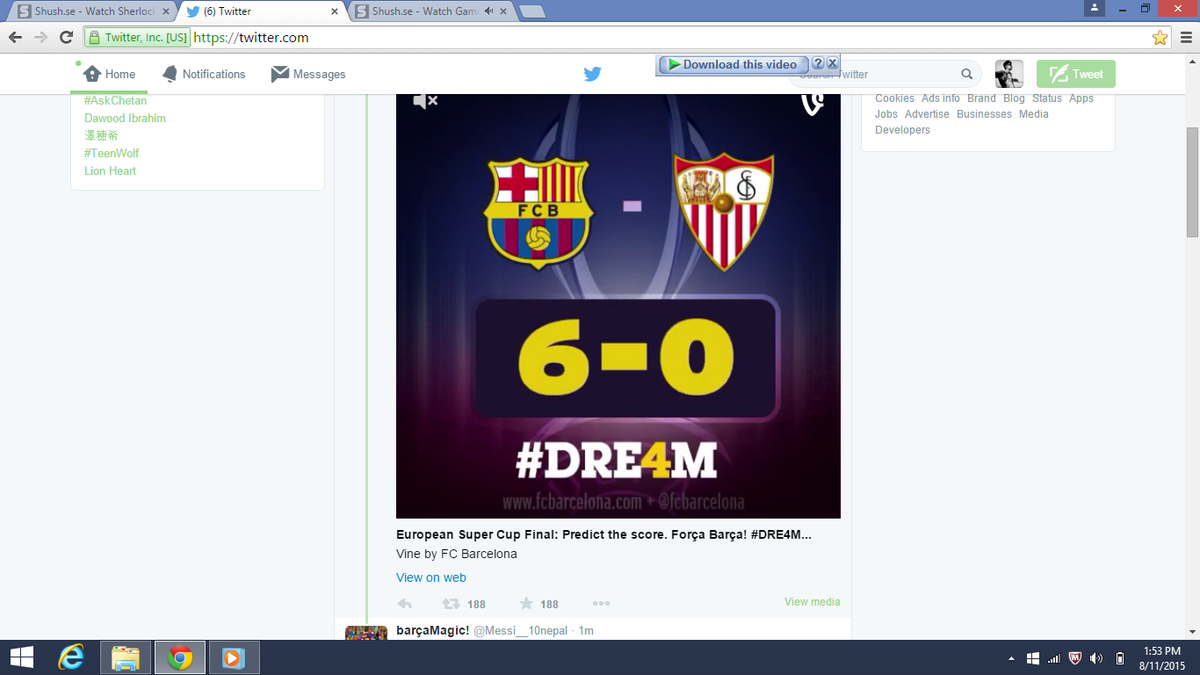Image resolution: width=1200 pixels, height=675 pixels.
Task: Open more options ellipsis on the tweet
Action: [x=601, y=604]
